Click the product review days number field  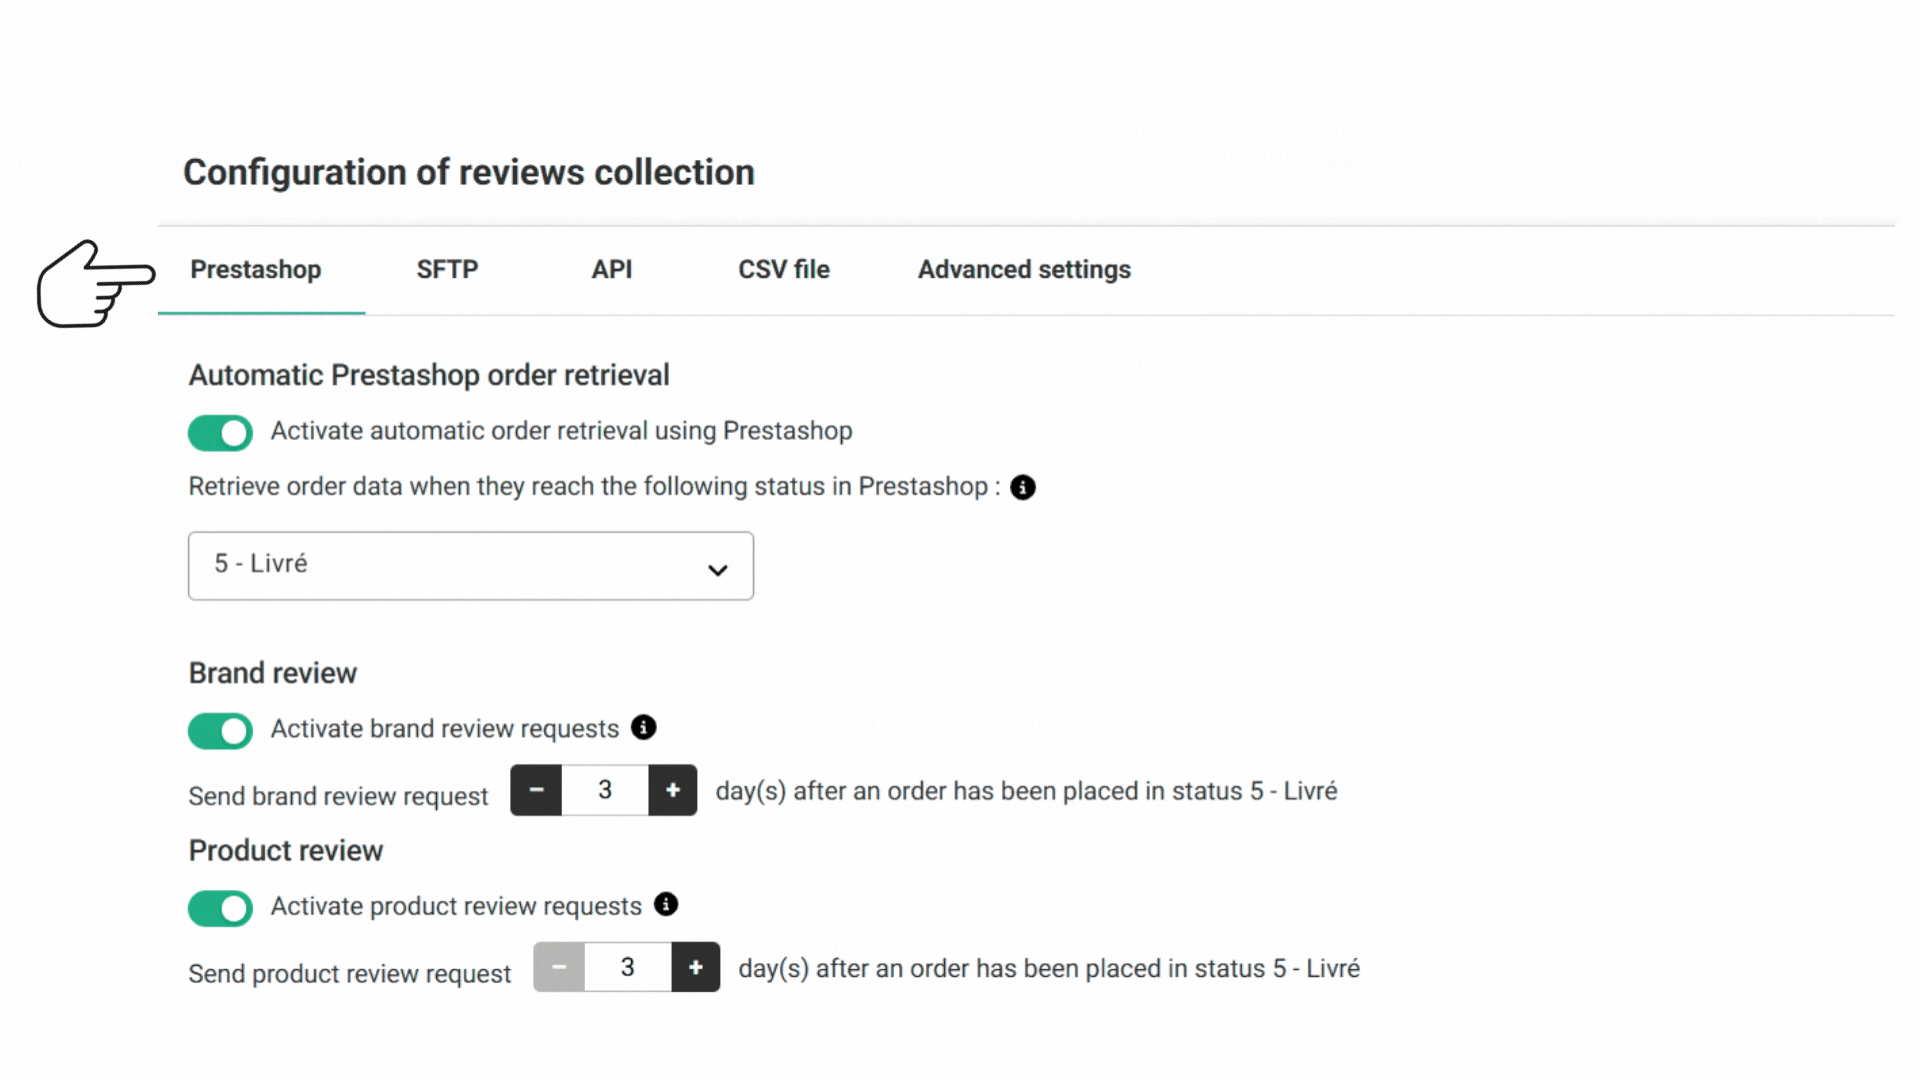click(628, 967)
